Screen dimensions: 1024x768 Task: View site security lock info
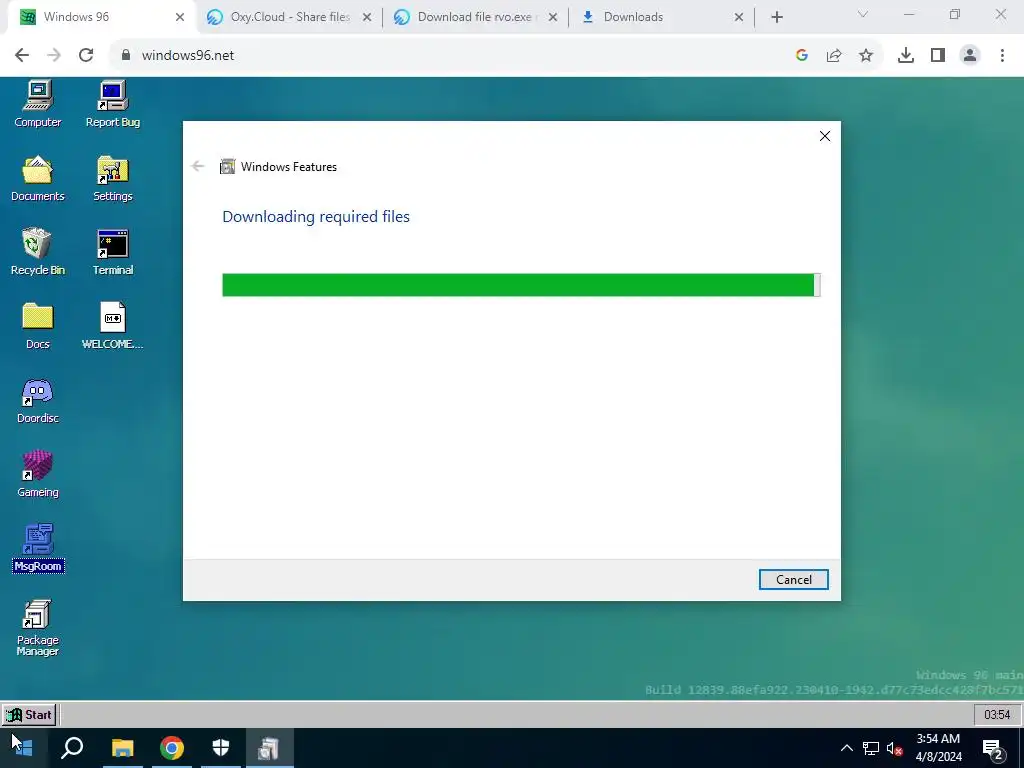126,55
